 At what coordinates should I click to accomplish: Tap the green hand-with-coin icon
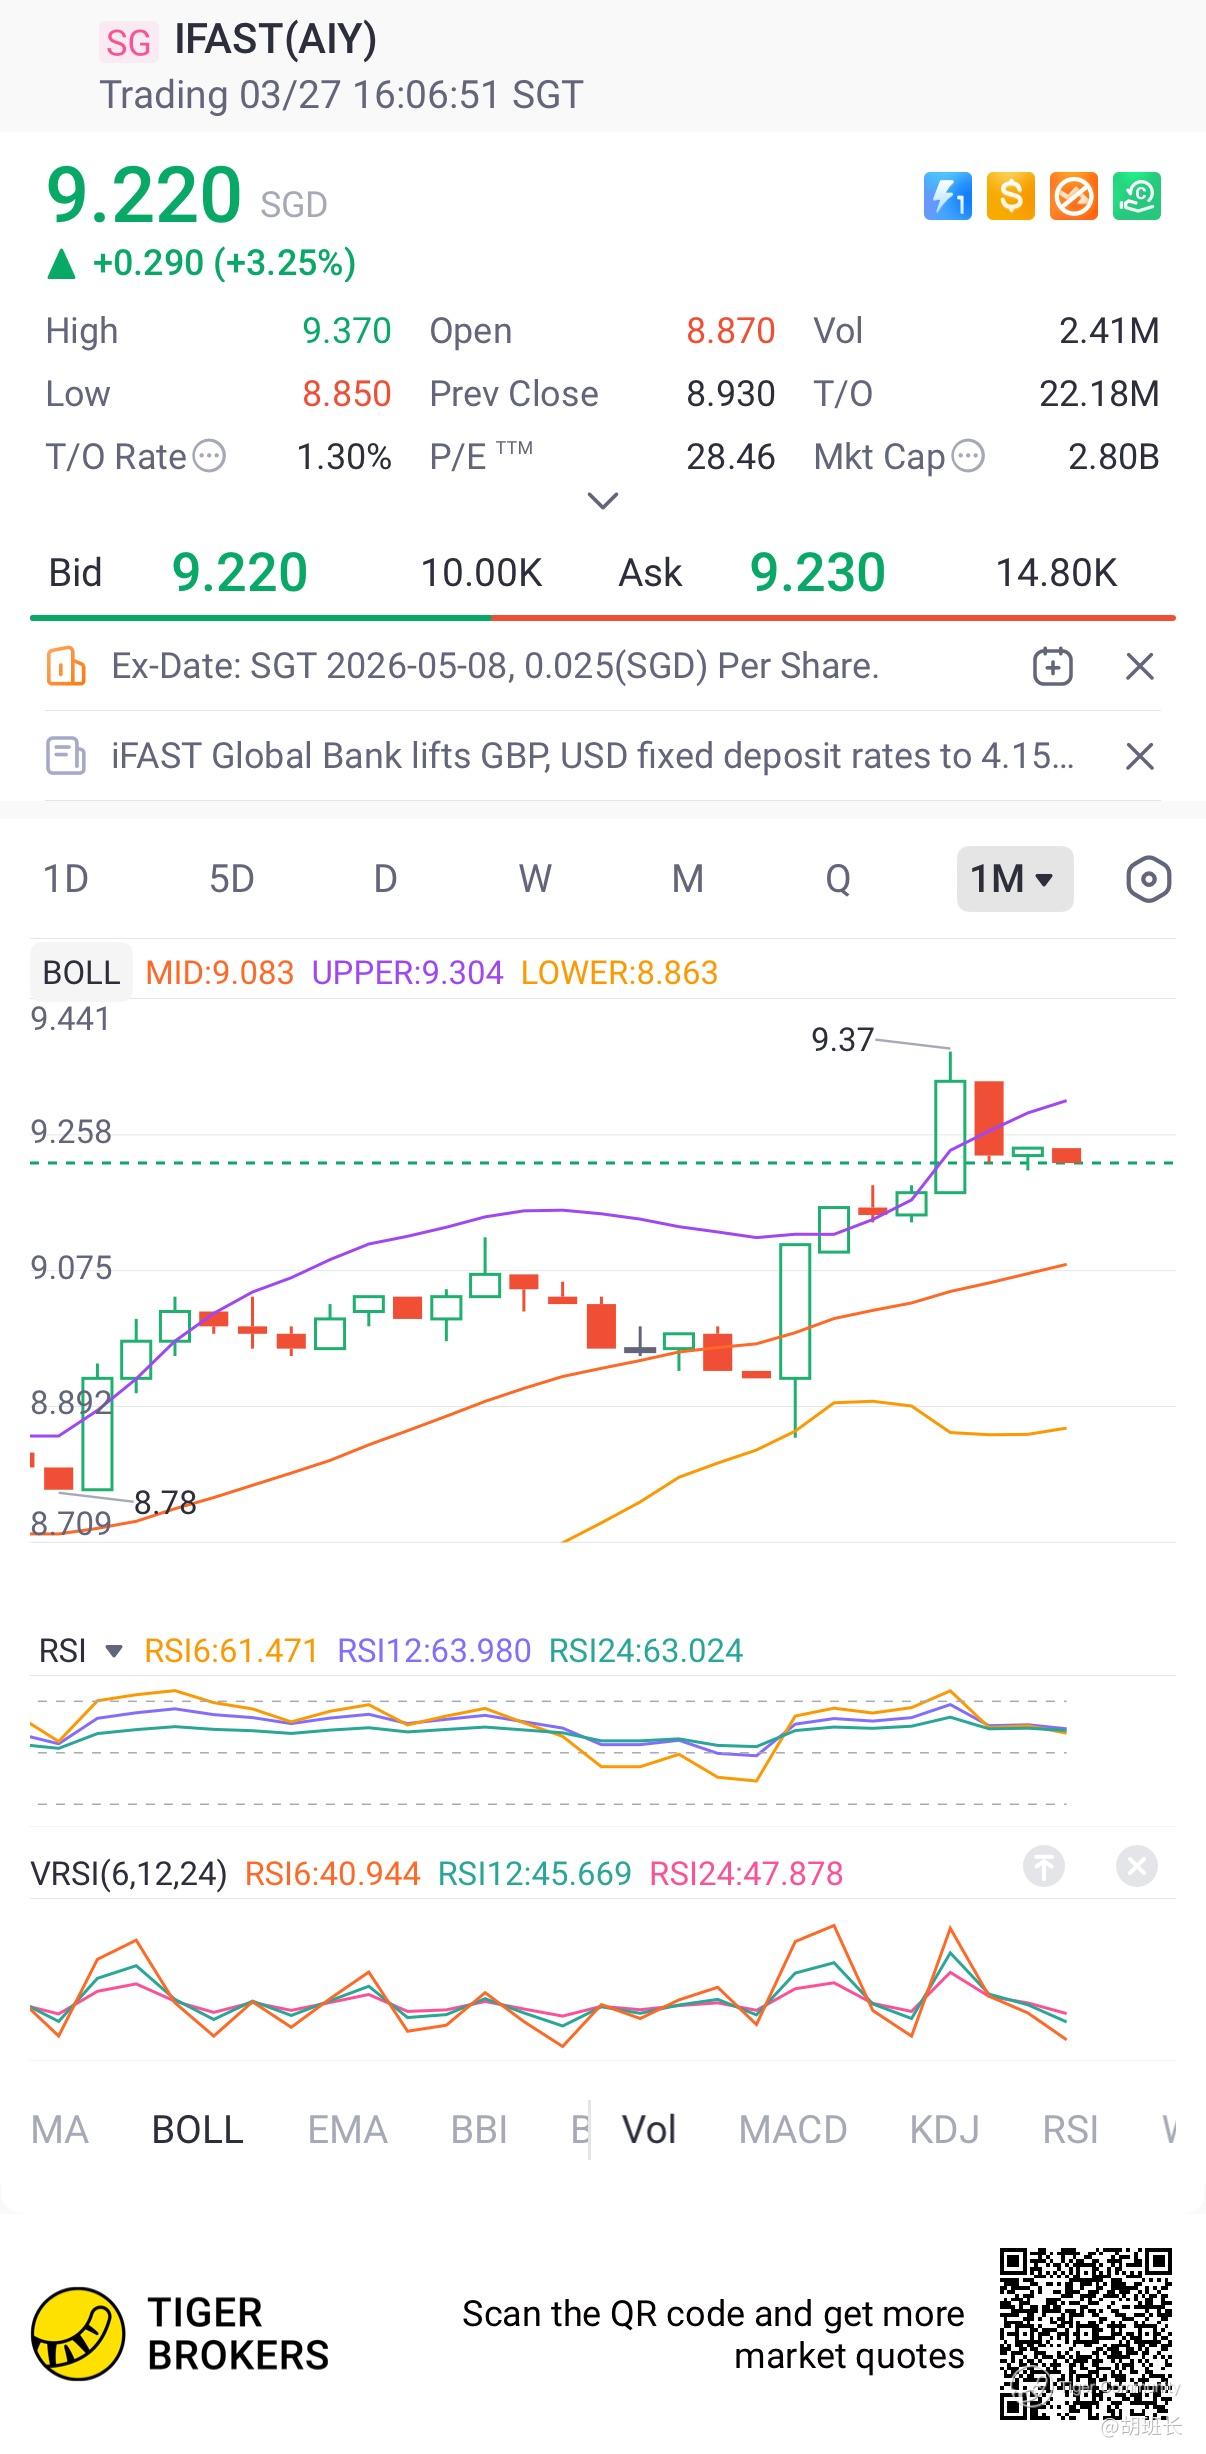coord(1137,196)
